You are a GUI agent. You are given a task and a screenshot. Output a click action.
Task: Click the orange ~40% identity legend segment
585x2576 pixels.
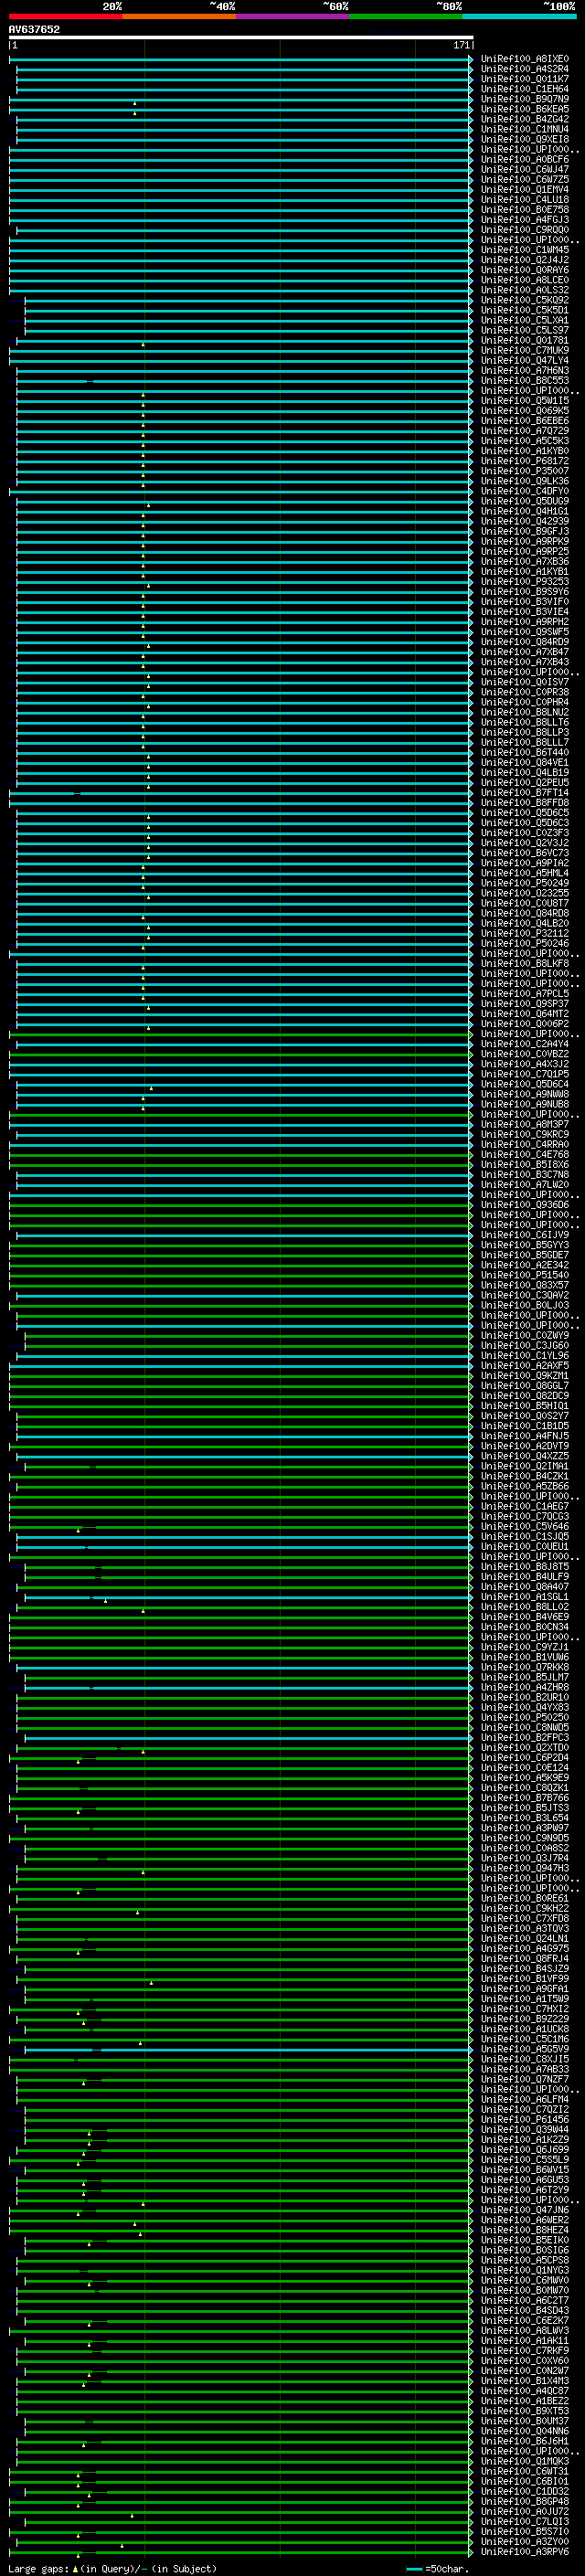point(179,16)
